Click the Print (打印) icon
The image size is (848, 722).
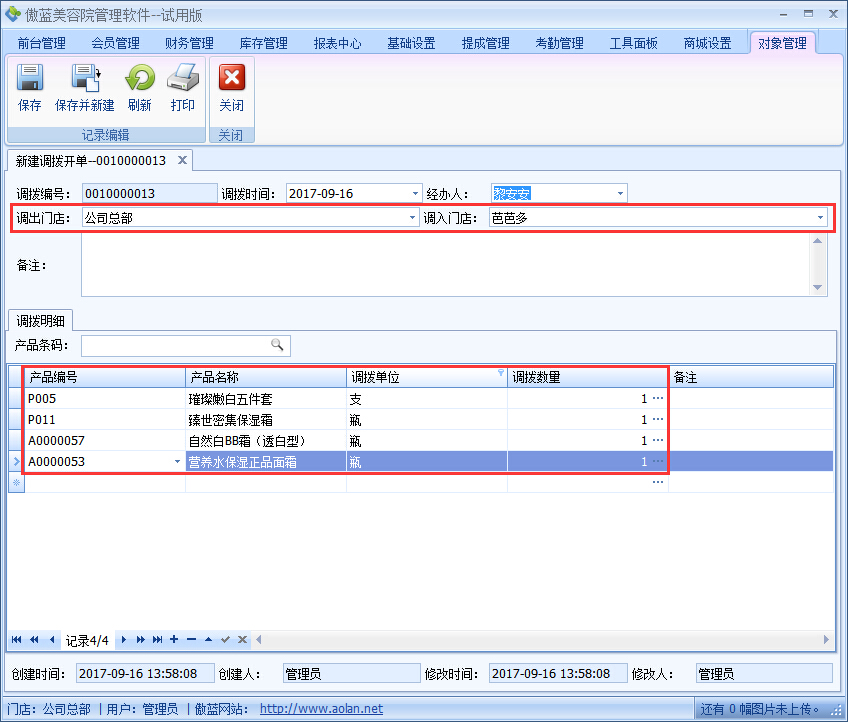pyautogui.click(x=183, y=80)
